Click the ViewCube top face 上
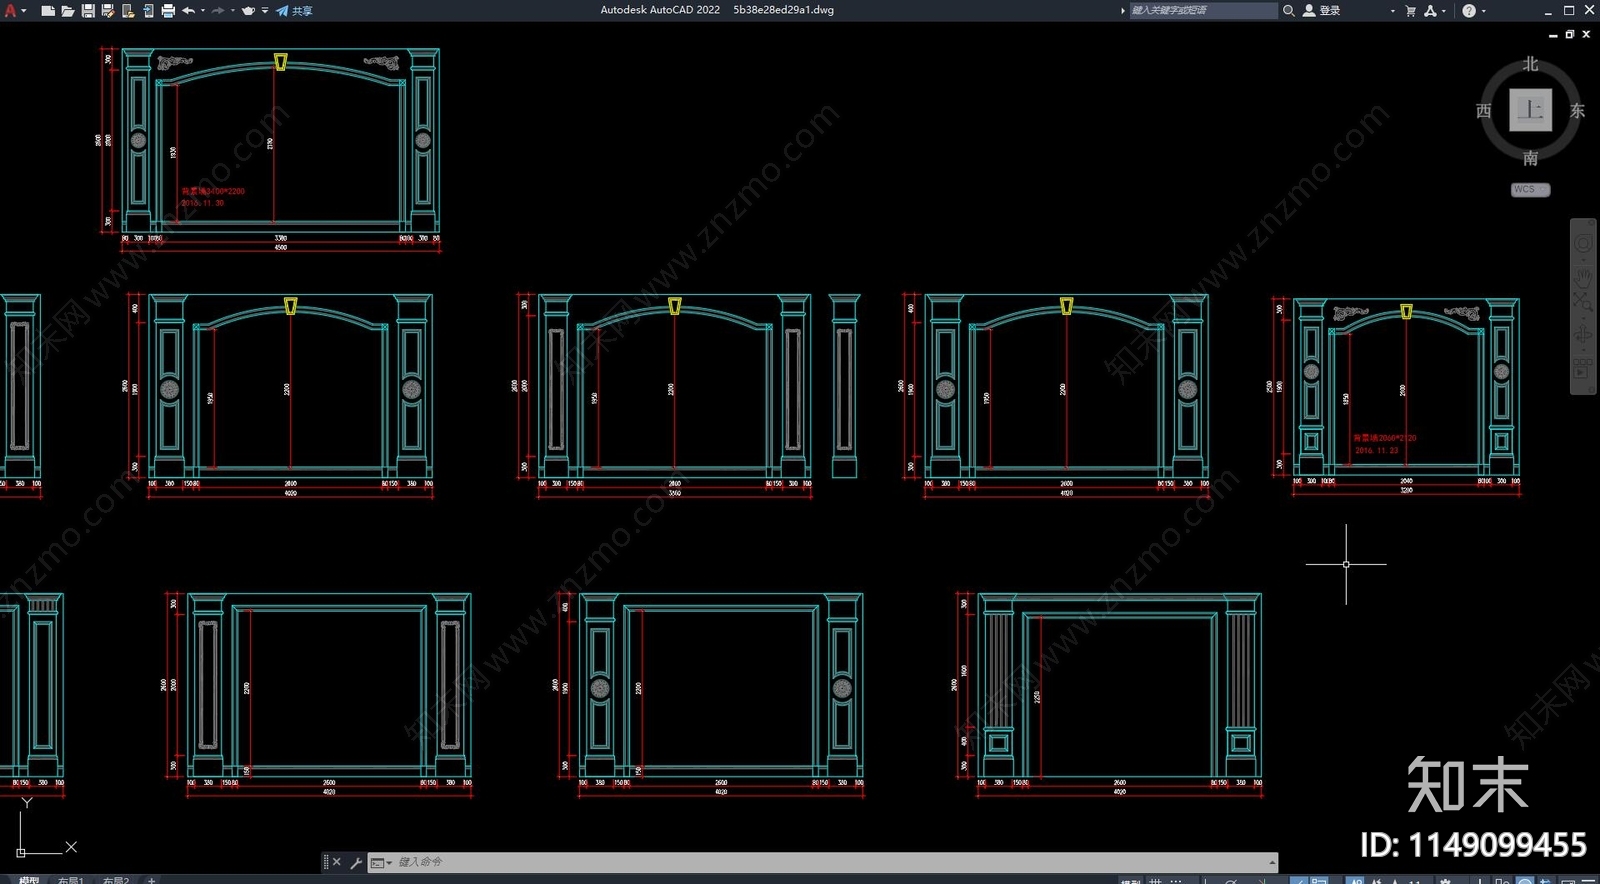This screenshot has height=884, width=1600. pyautogui.click(x=1530, y=110)
